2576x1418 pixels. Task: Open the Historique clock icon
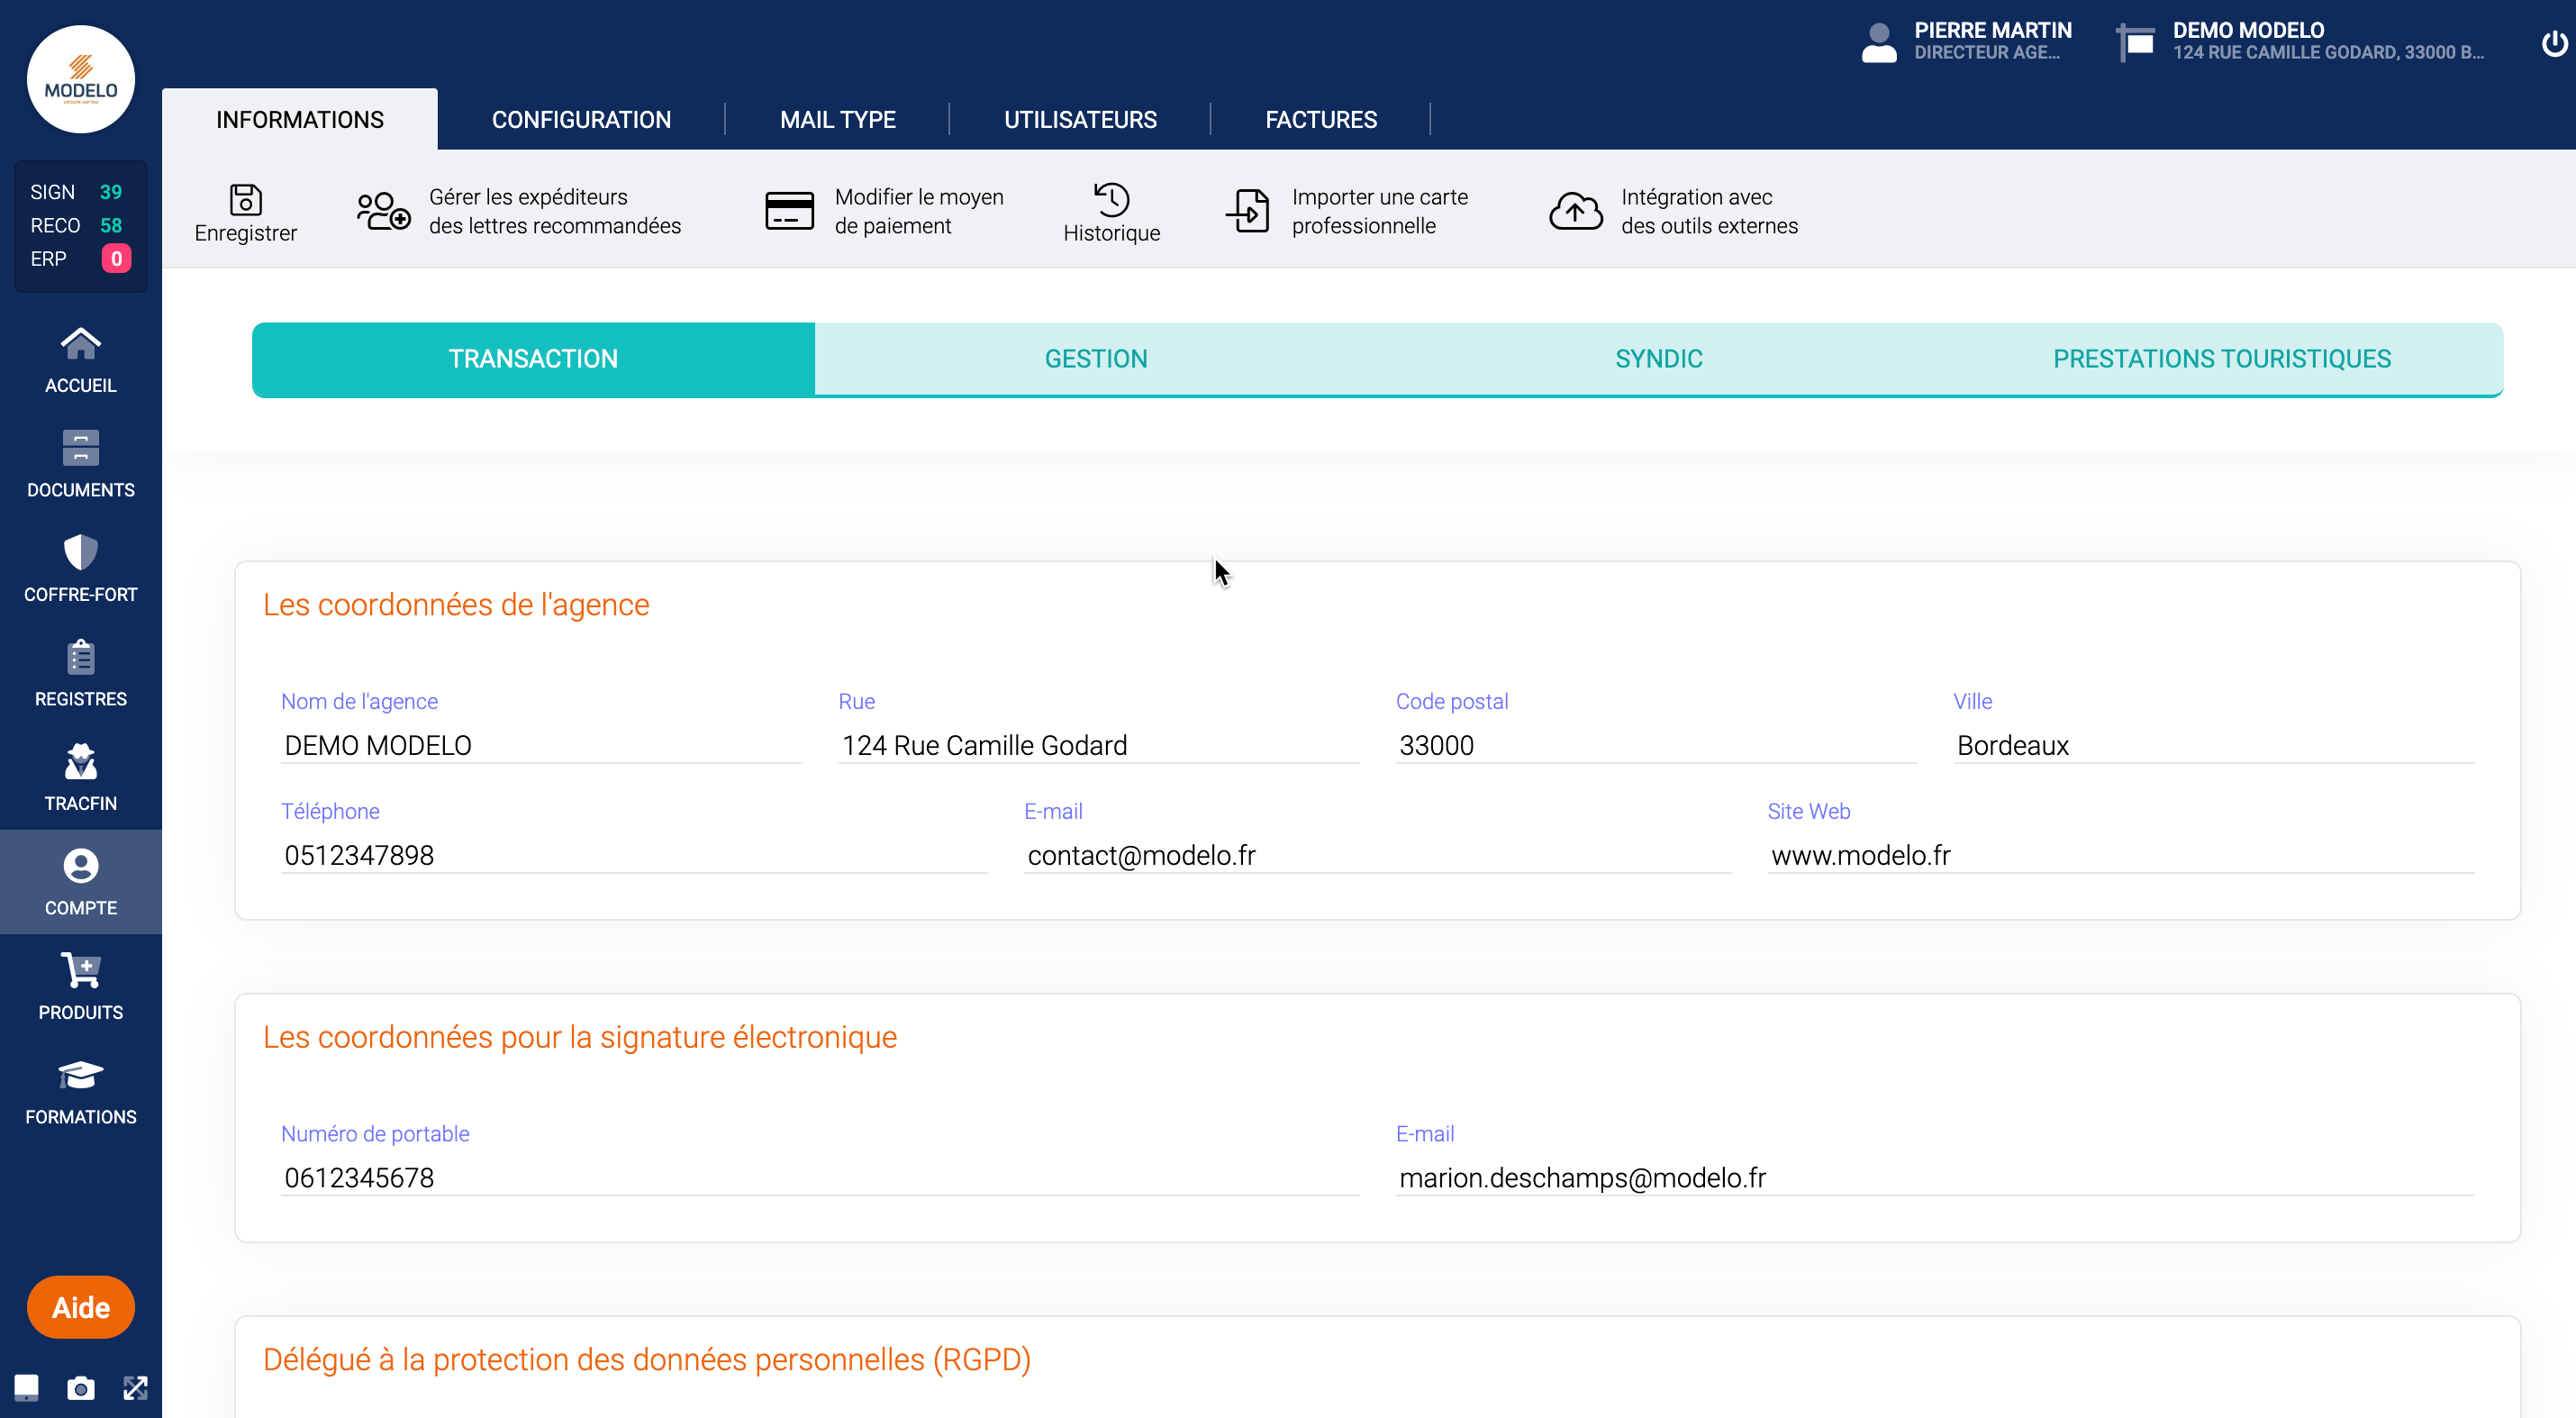coord(1111,199)
